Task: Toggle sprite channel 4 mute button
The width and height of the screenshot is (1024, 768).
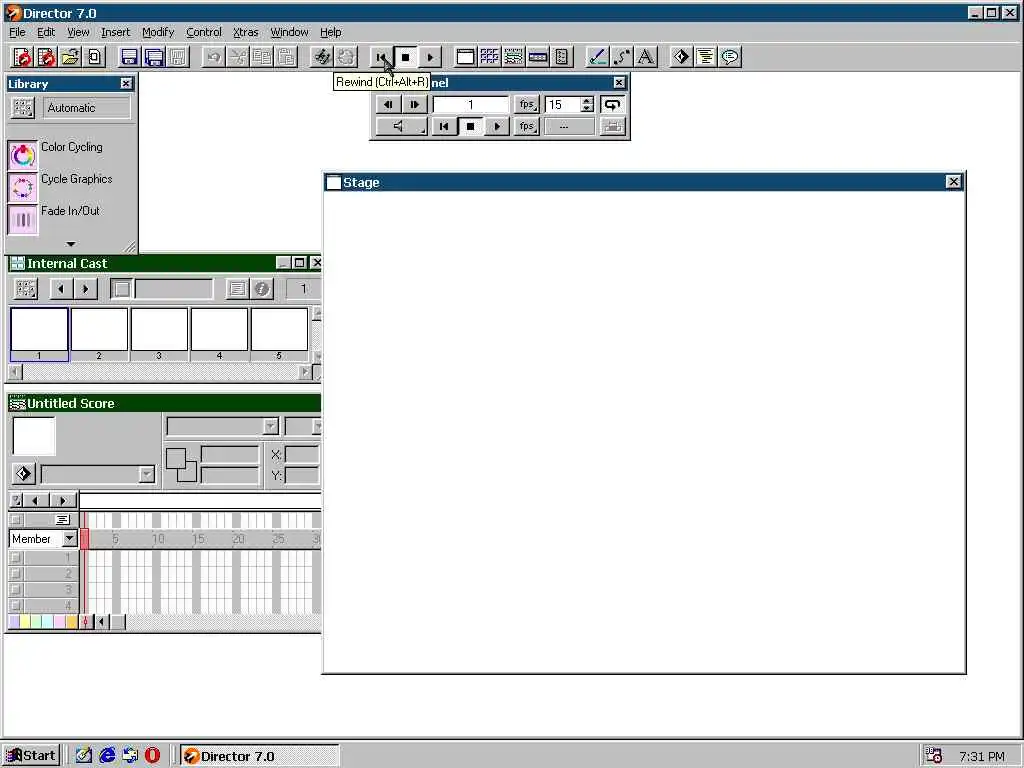Action: tap(16, 605)
